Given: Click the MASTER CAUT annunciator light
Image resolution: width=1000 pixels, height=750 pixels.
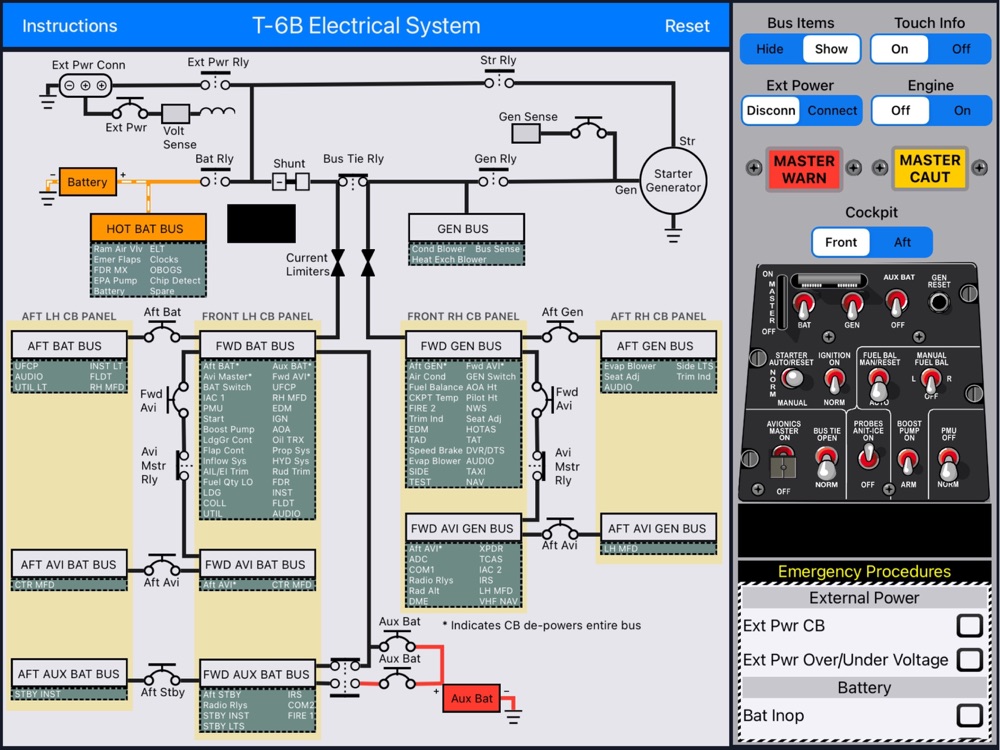Looking at the screenshot, I should (930, 169).
